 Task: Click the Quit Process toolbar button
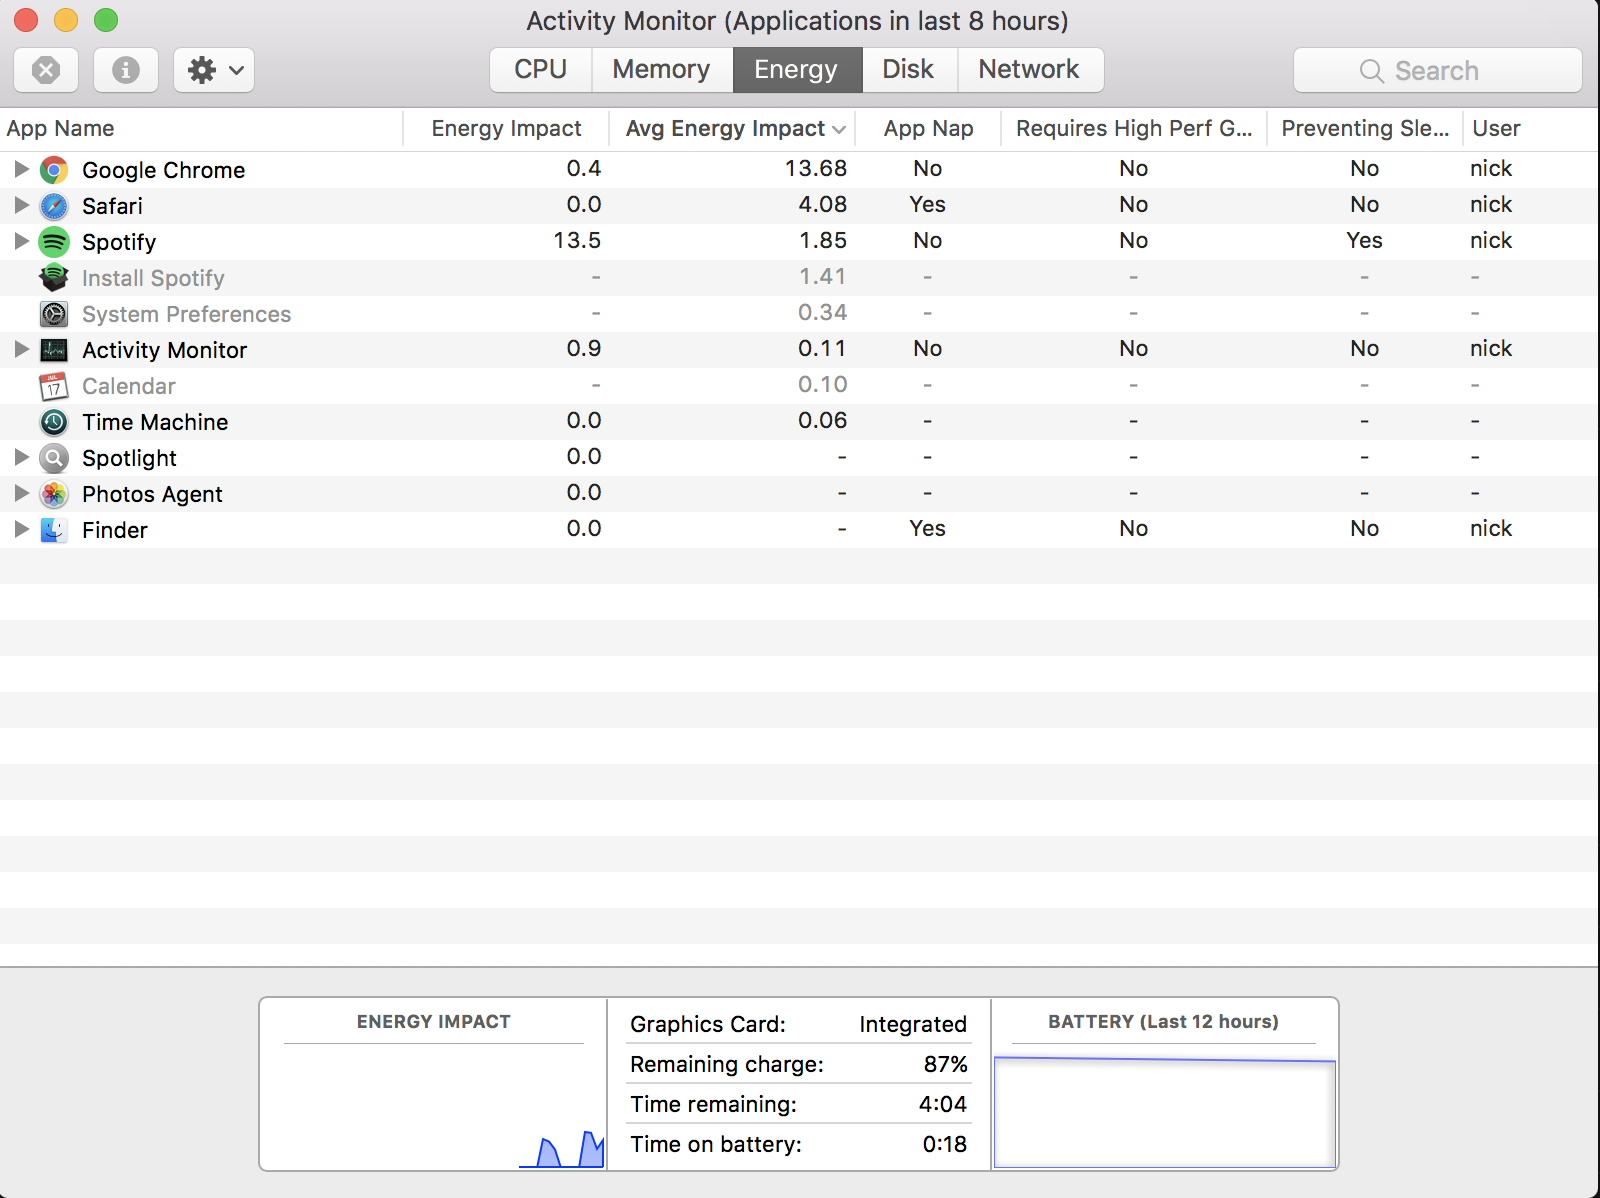(x=46, y=70)
